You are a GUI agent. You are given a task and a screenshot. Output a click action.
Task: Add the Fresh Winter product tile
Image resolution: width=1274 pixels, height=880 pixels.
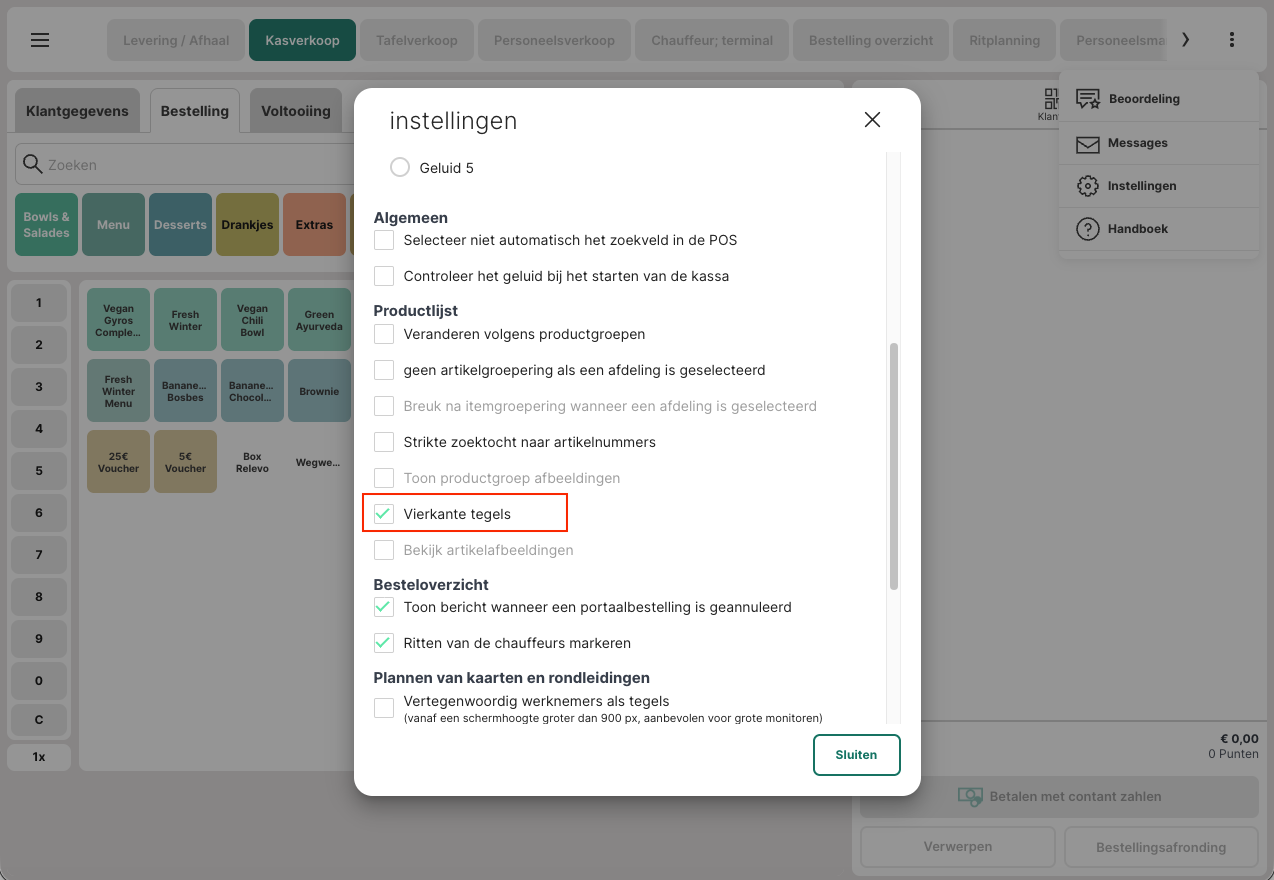coord(185,321)
